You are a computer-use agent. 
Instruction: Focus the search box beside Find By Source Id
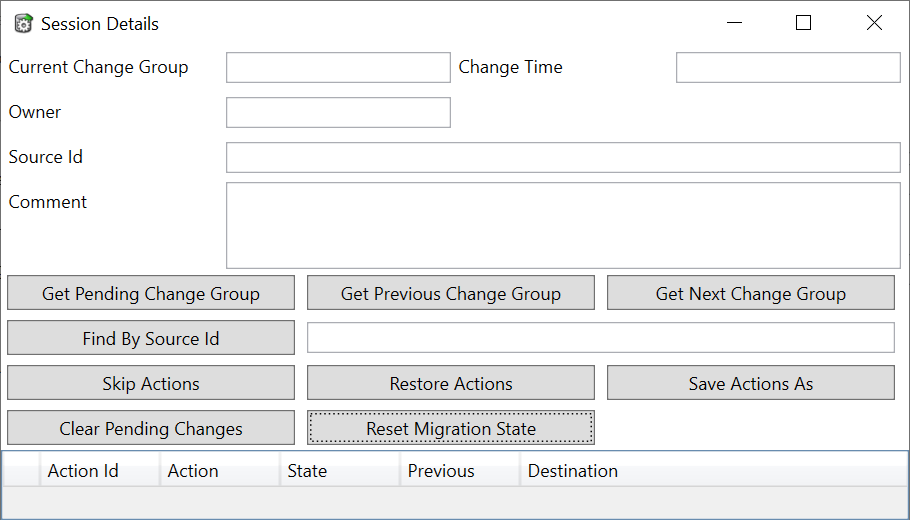(601, 338)
